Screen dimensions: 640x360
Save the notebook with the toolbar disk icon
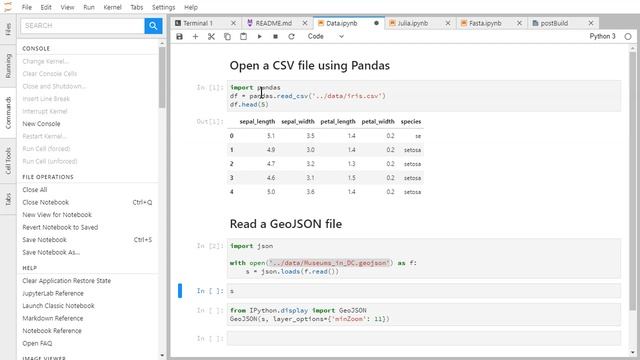click(179, 37)
